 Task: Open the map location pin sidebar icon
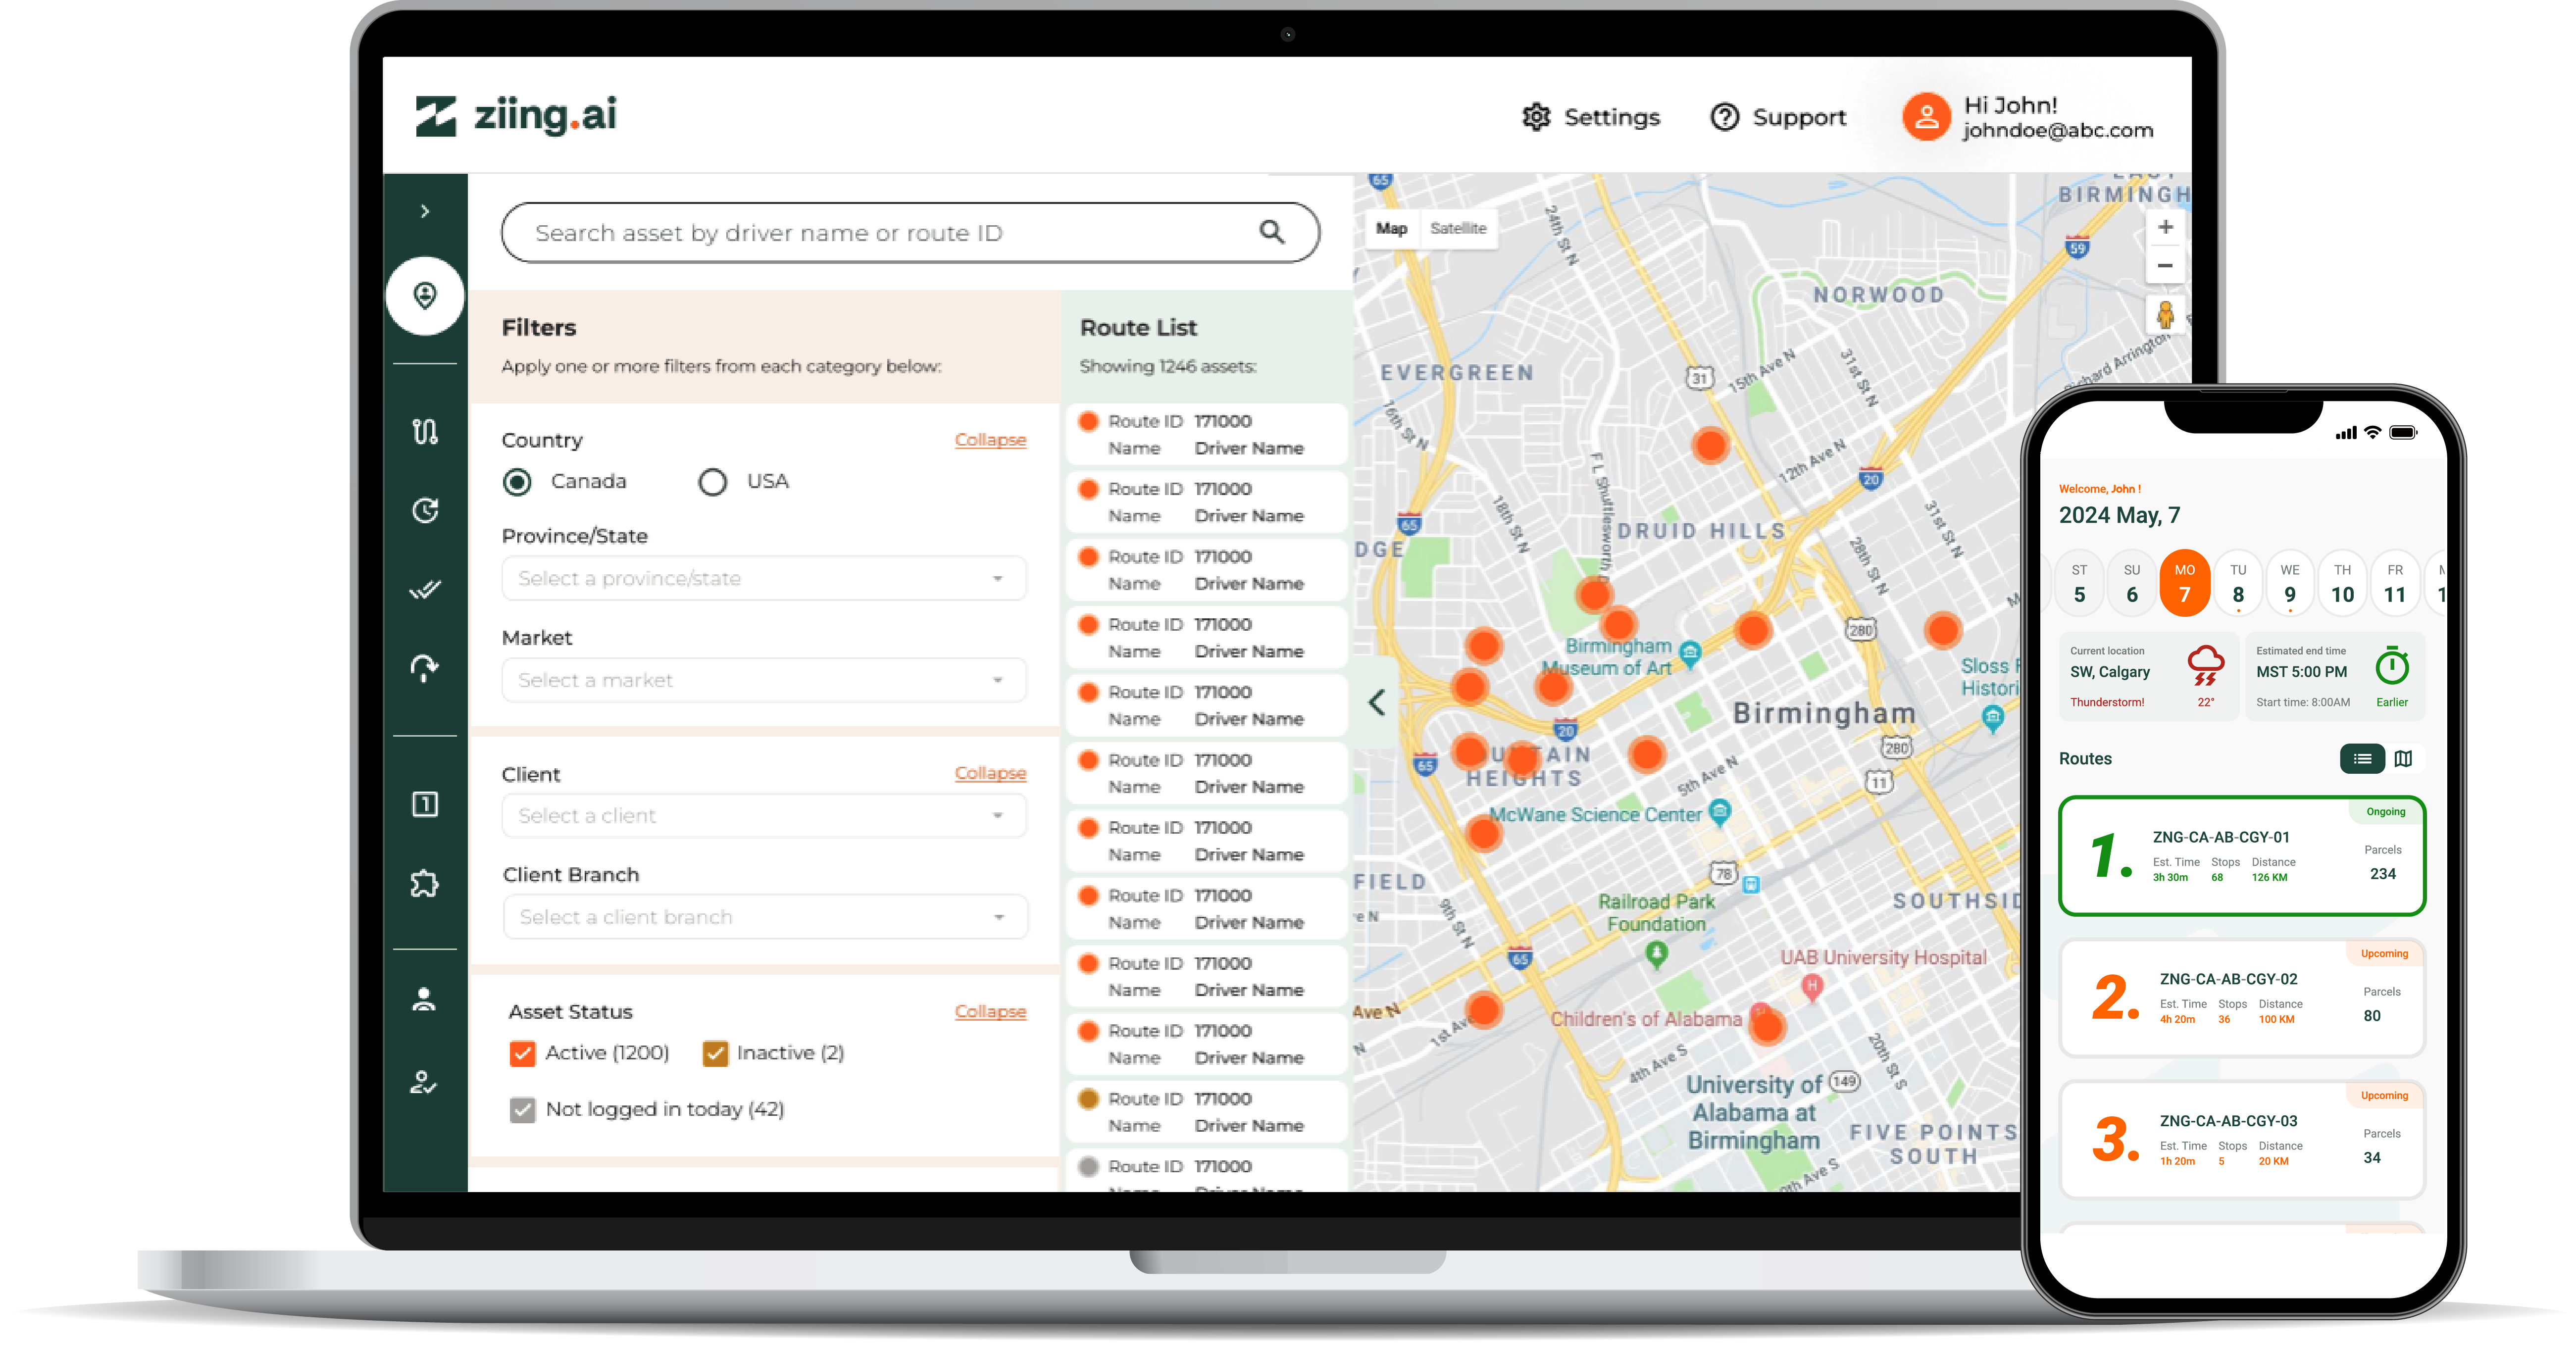(x=425, y=296)
